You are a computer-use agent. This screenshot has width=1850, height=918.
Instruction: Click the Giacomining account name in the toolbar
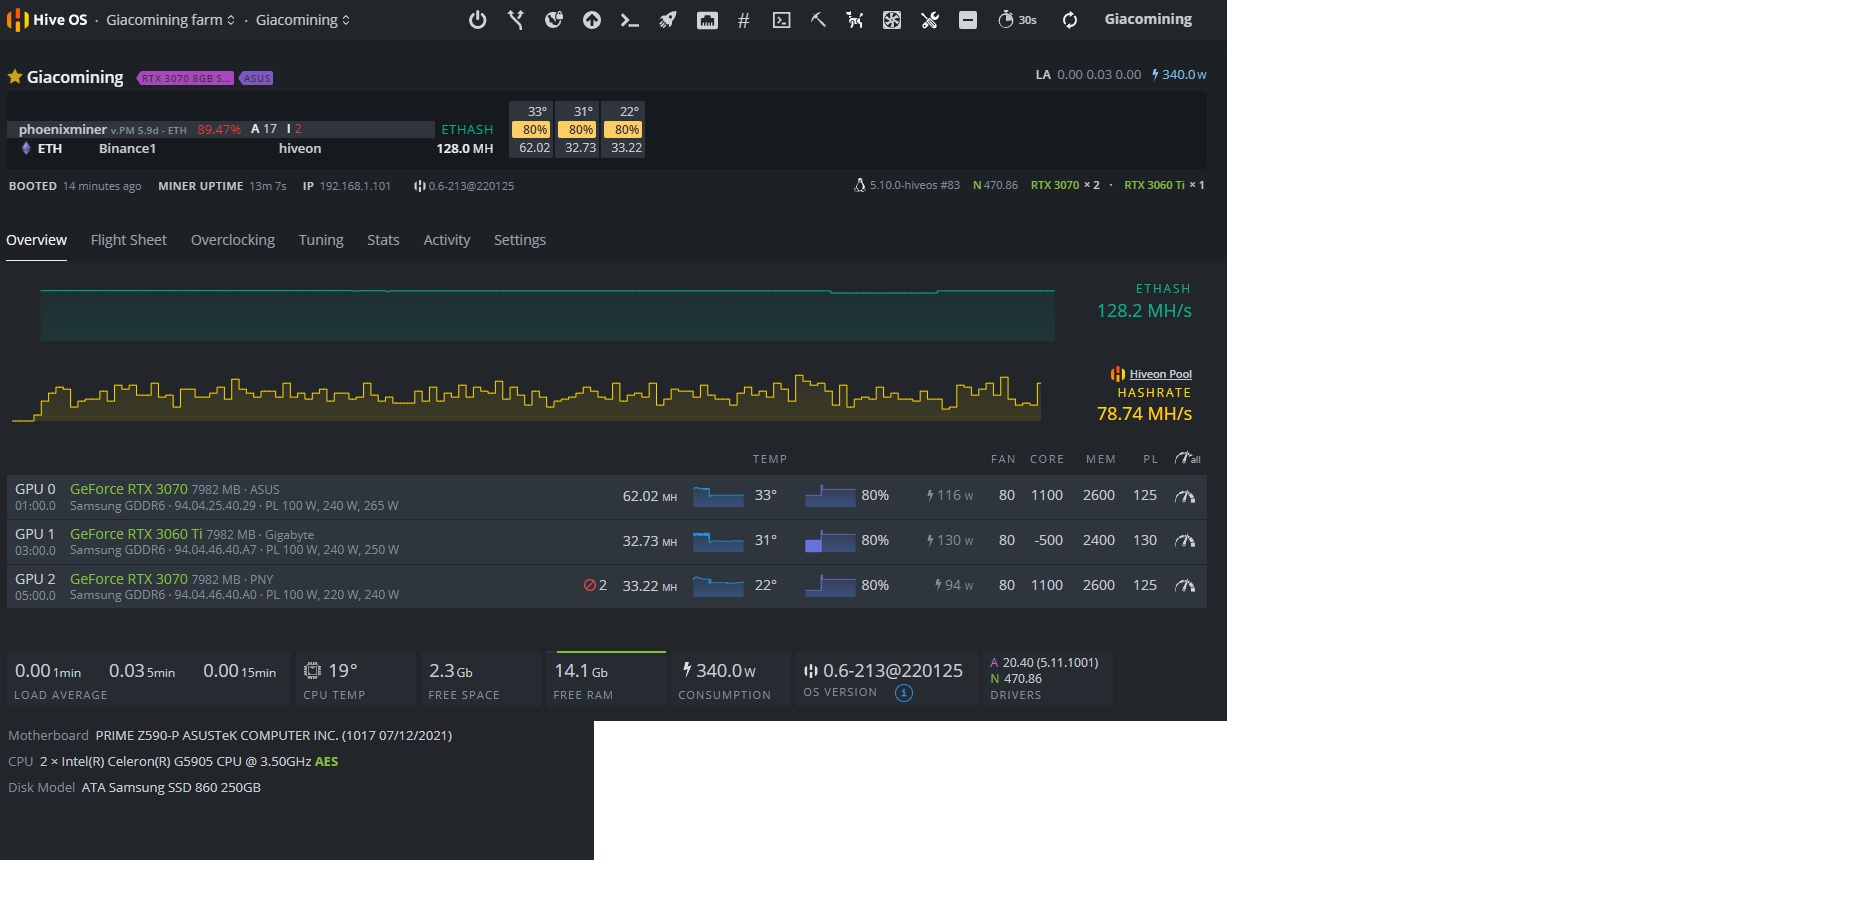click(1148, 19)
